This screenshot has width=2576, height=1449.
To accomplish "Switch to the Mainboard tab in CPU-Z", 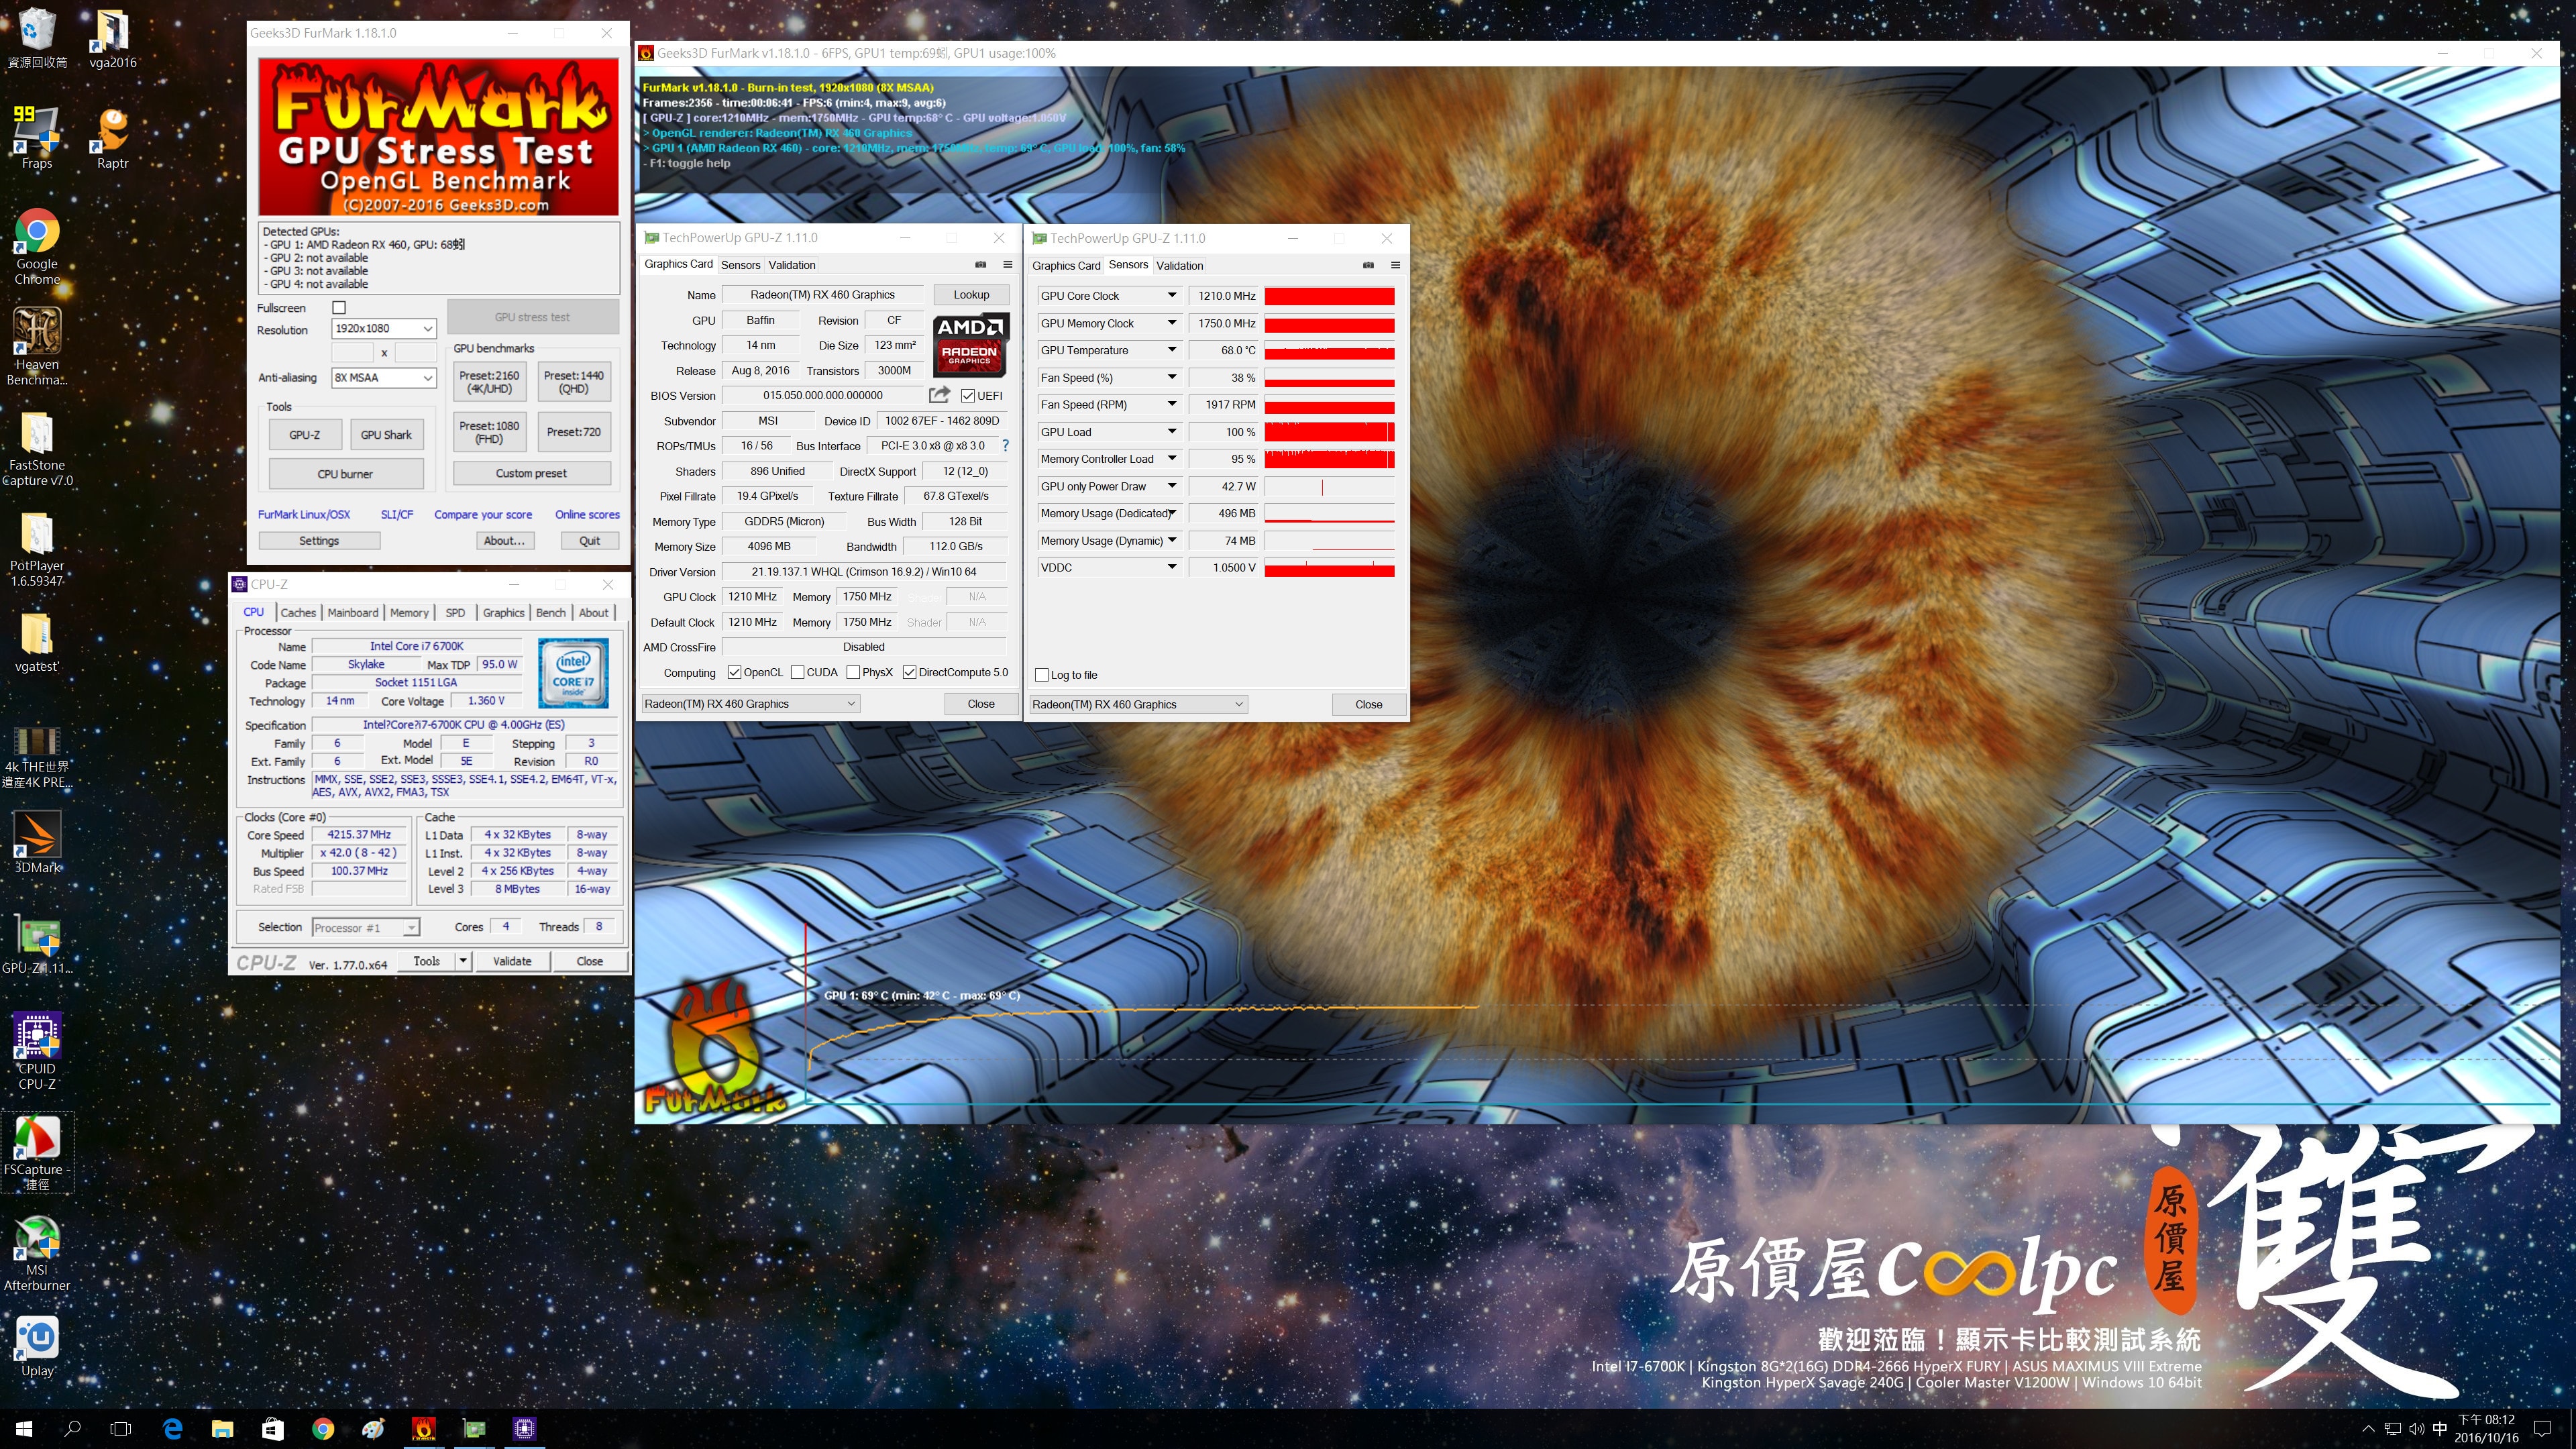I will tap(353, 613).
